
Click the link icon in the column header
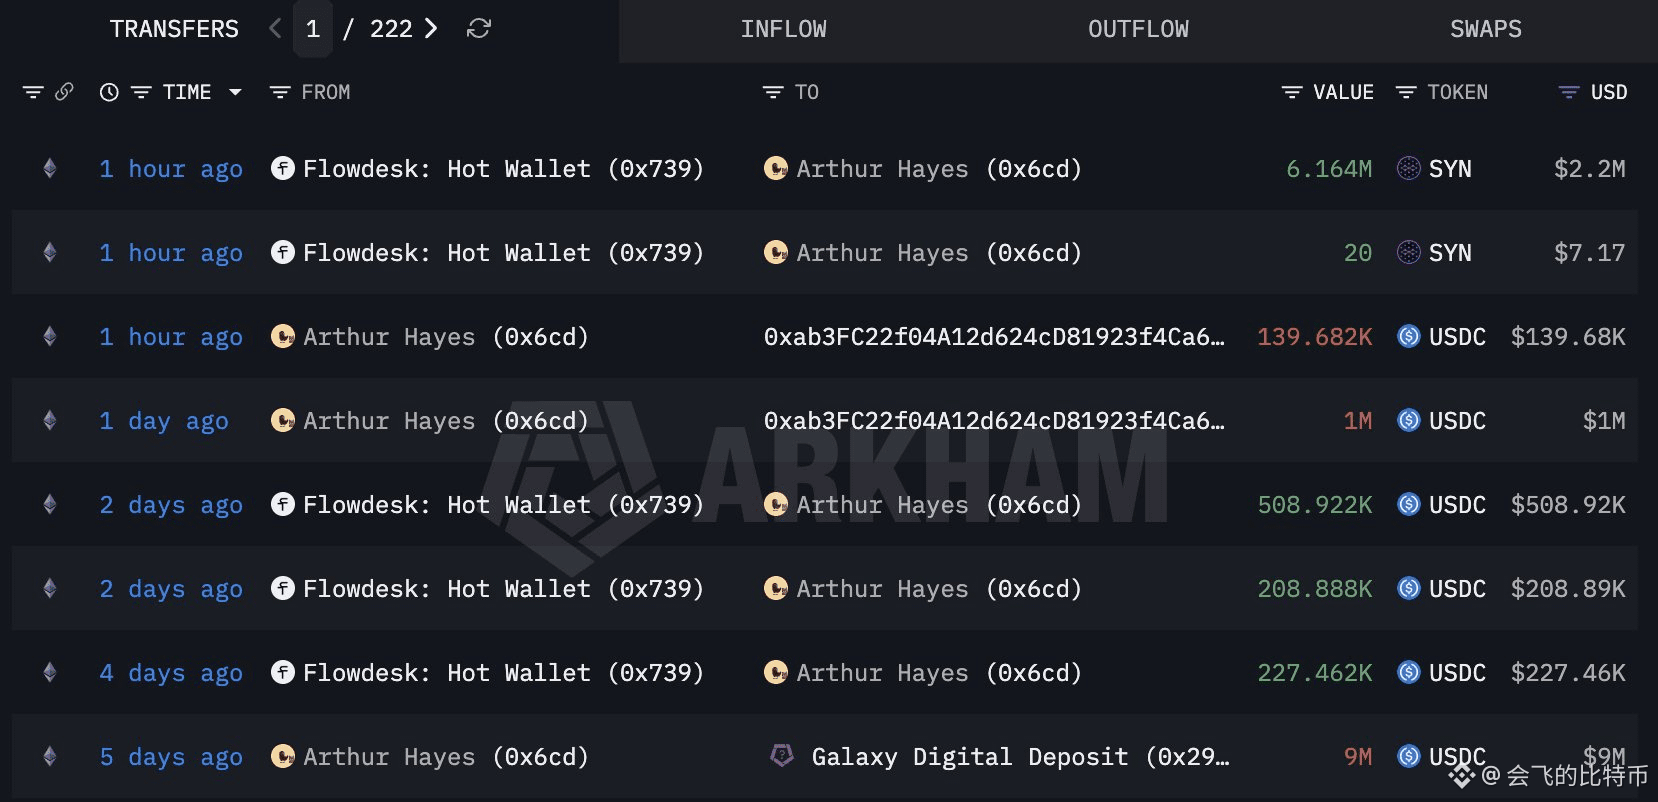pos(64,92)
